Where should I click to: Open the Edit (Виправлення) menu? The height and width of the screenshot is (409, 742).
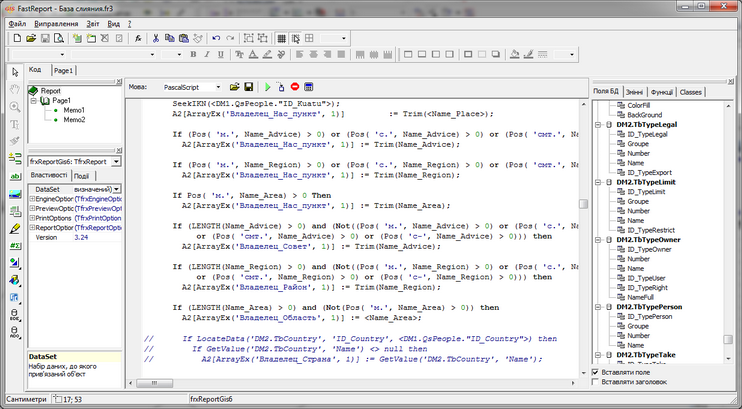56,24
